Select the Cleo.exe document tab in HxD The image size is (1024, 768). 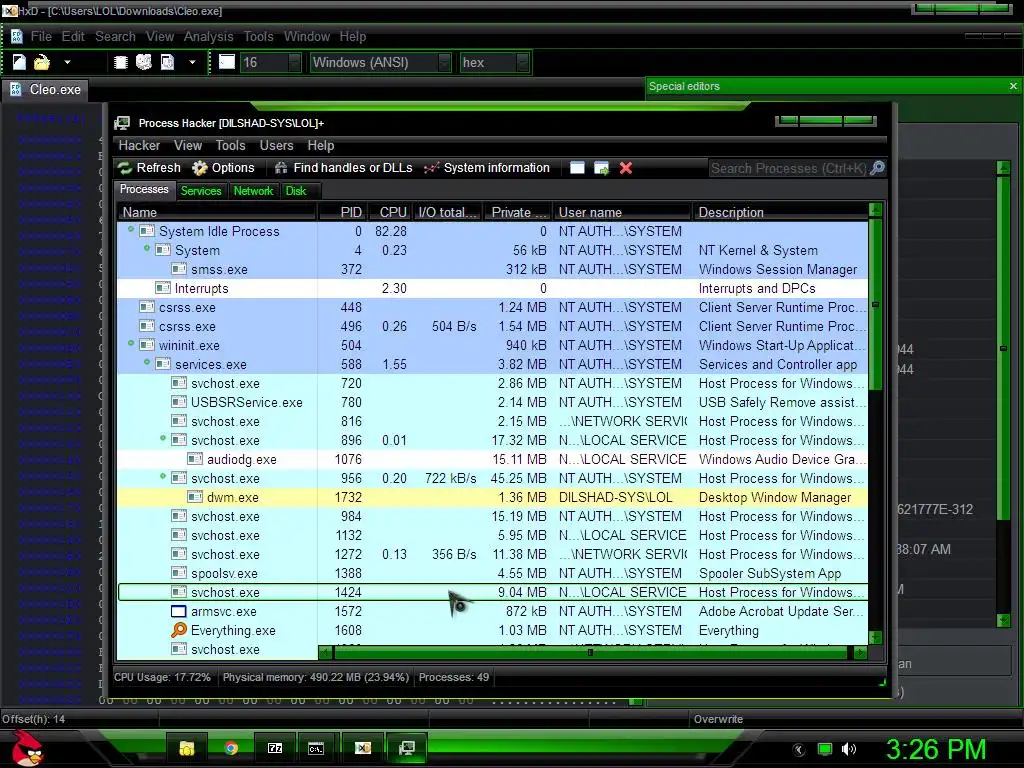pos(46,89)
